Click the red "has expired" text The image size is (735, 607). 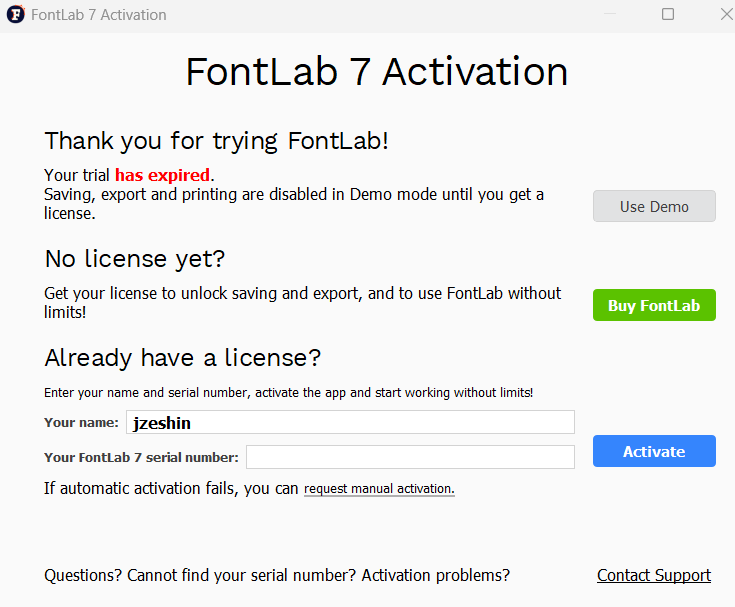tap(162, 175)
